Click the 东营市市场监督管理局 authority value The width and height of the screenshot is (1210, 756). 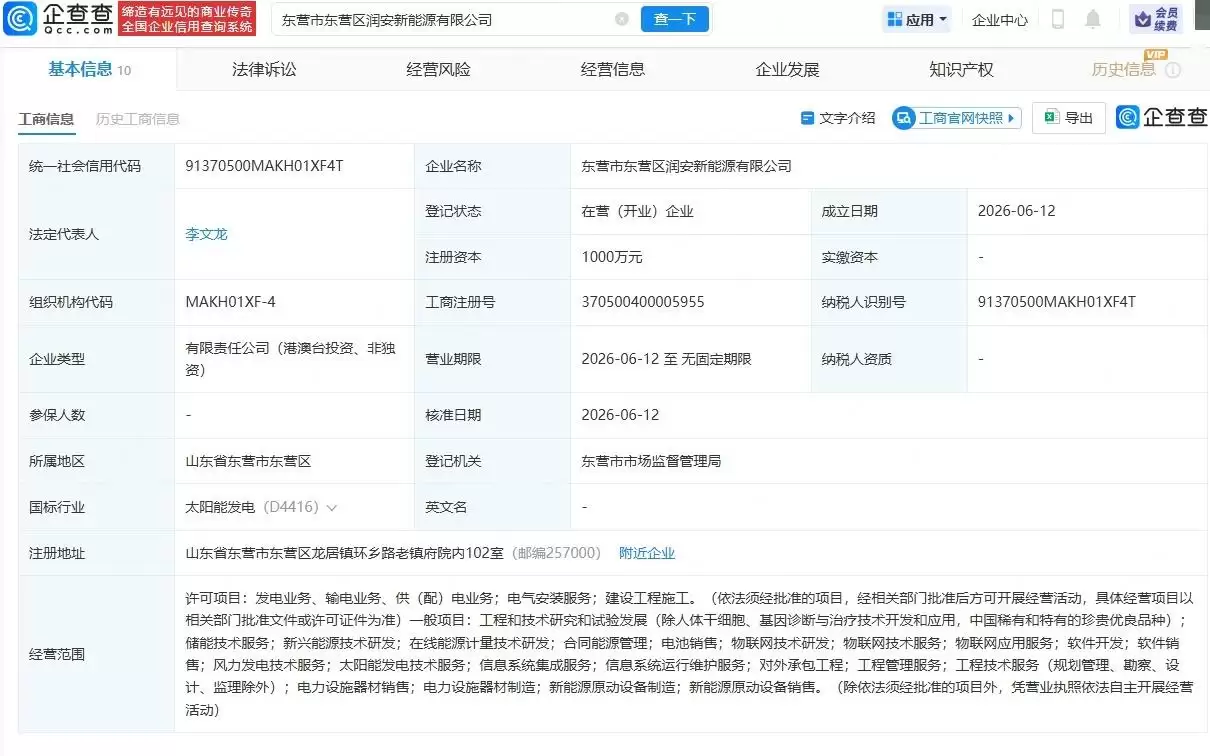point(651,461)
